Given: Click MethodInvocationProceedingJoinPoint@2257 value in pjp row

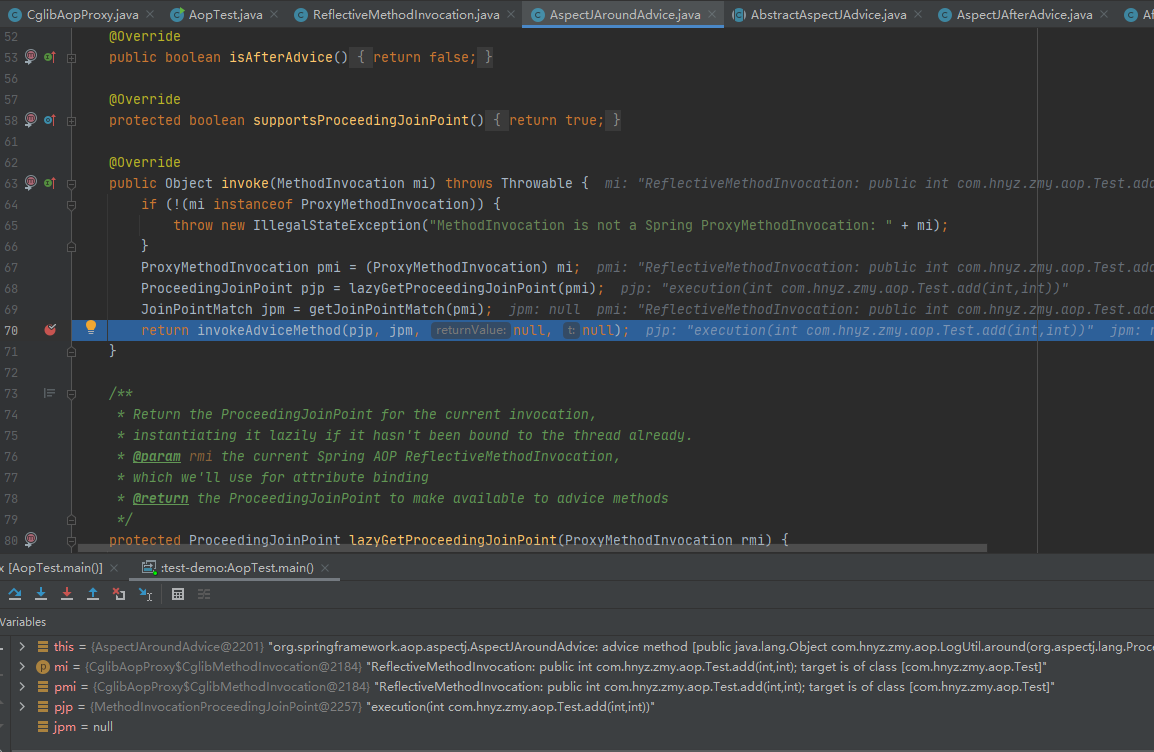Looking at the screenshot, I should [x=227, y=706].
